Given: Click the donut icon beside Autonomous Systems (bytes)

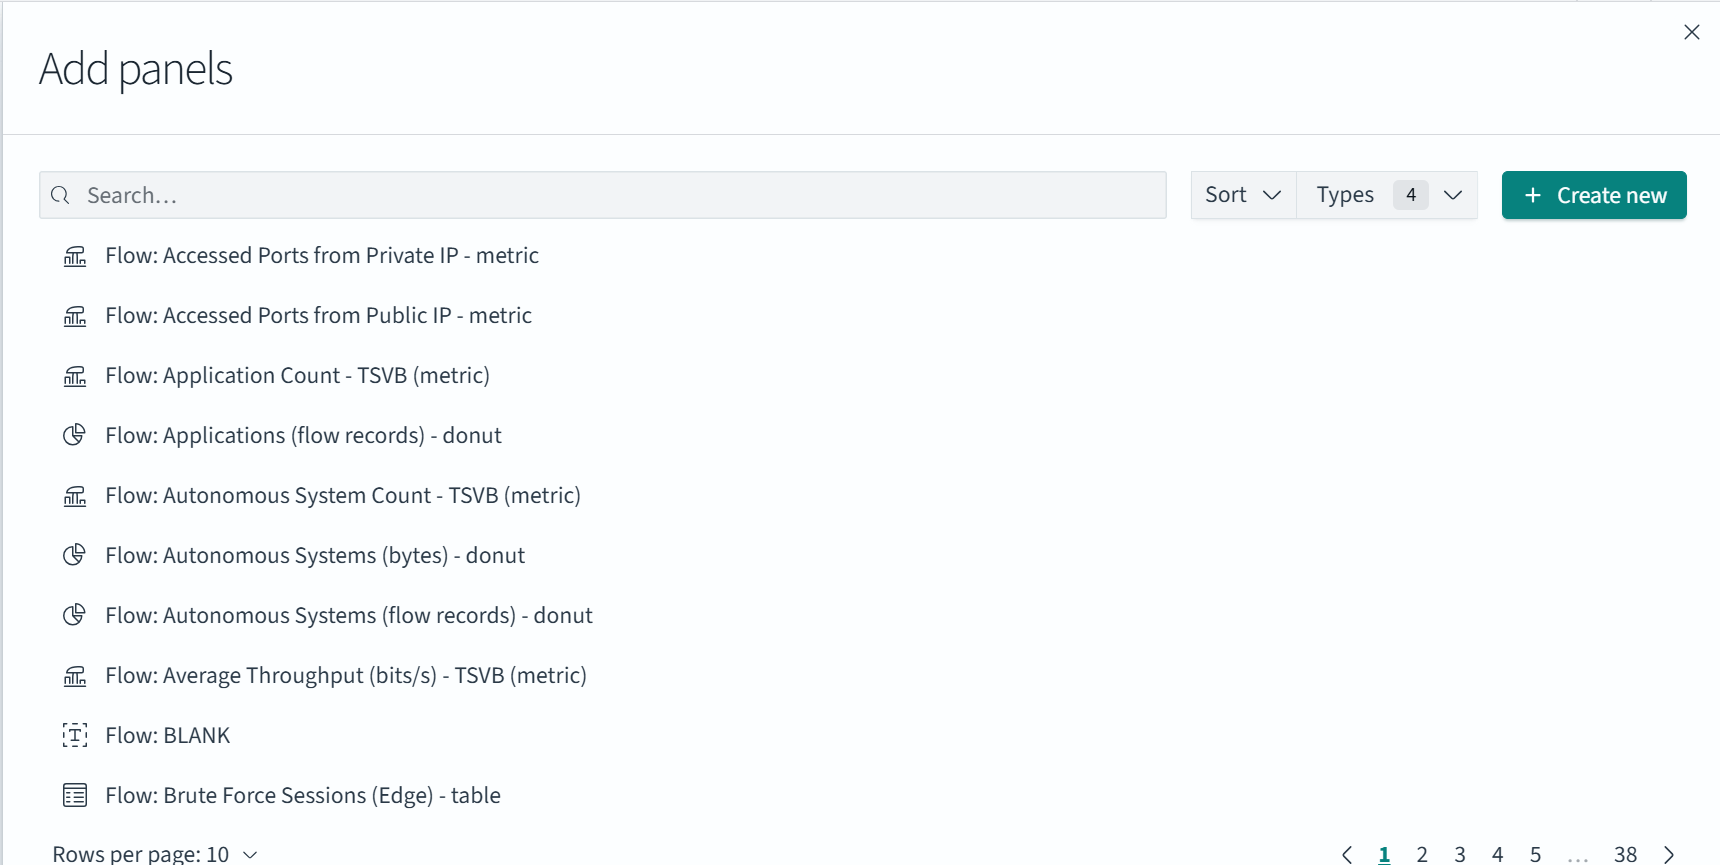Looking at the screenshot, I should 75,555.
